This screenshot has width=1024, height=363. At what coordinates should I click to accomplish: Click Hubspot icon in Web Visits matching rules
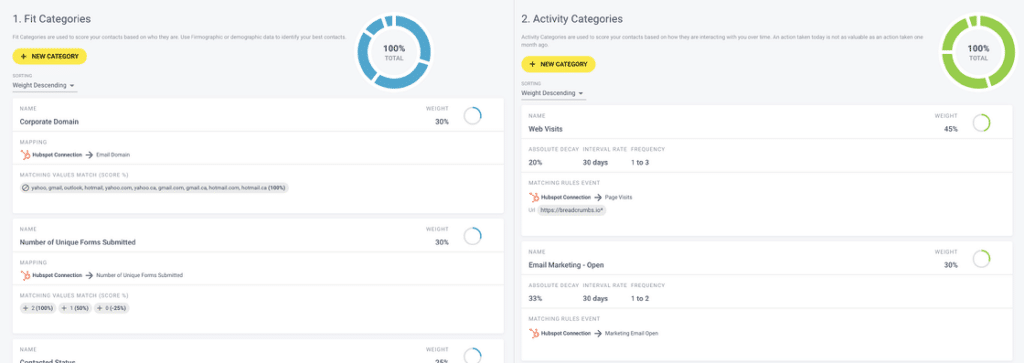tap(534, 197)
